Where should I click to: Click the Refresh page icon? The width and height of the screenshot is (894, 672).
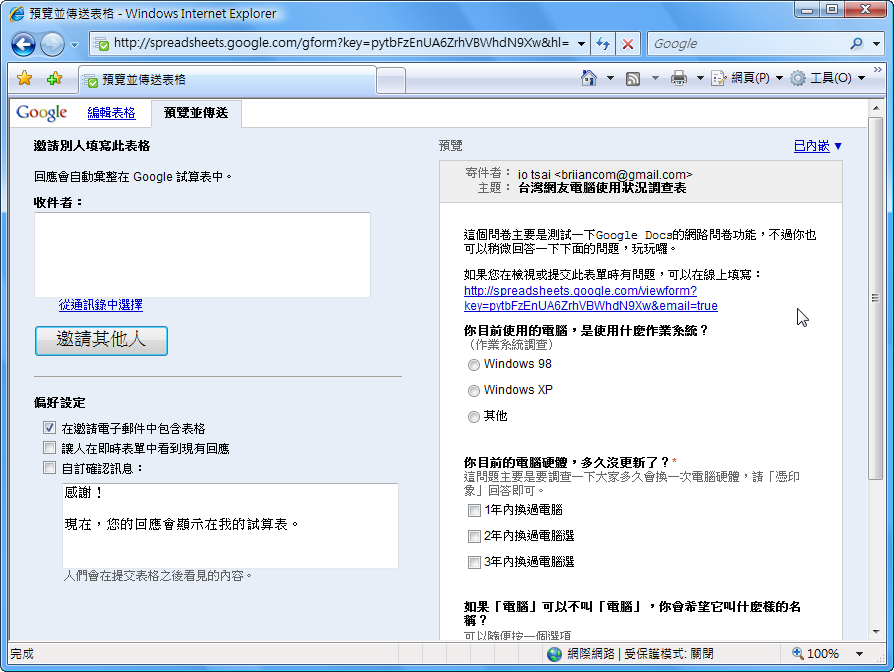tap(603, 44)
